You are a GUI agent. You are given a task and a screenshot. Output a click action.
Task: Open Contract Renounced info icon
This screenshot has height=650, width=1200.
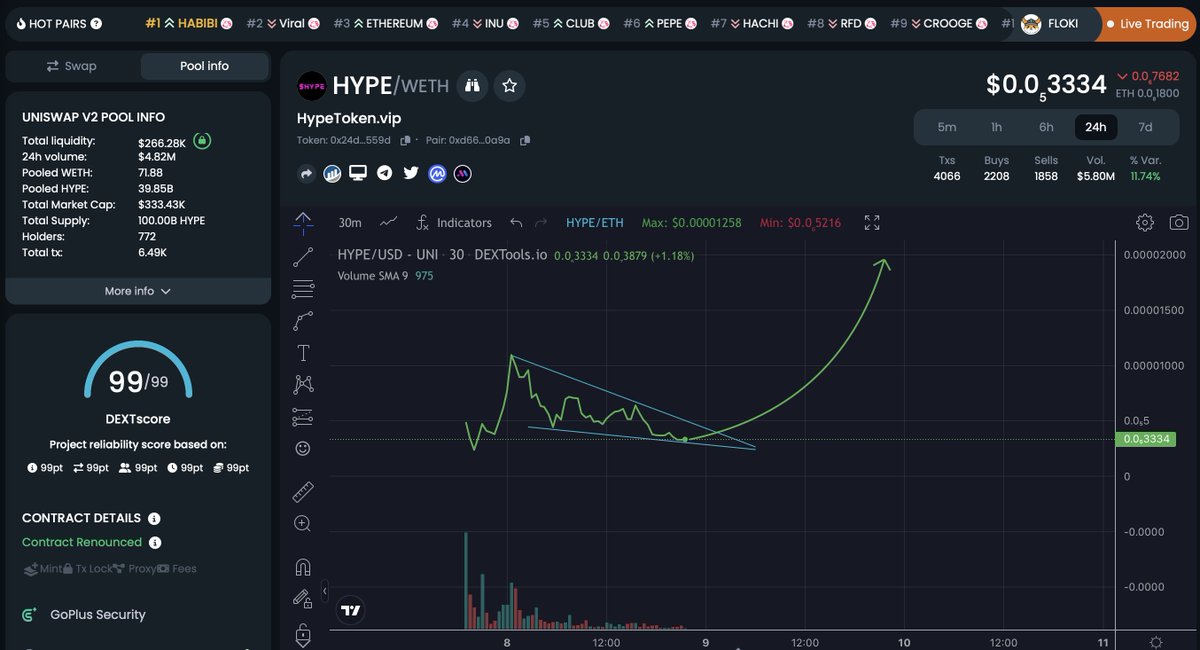click(x=155, y=543)
